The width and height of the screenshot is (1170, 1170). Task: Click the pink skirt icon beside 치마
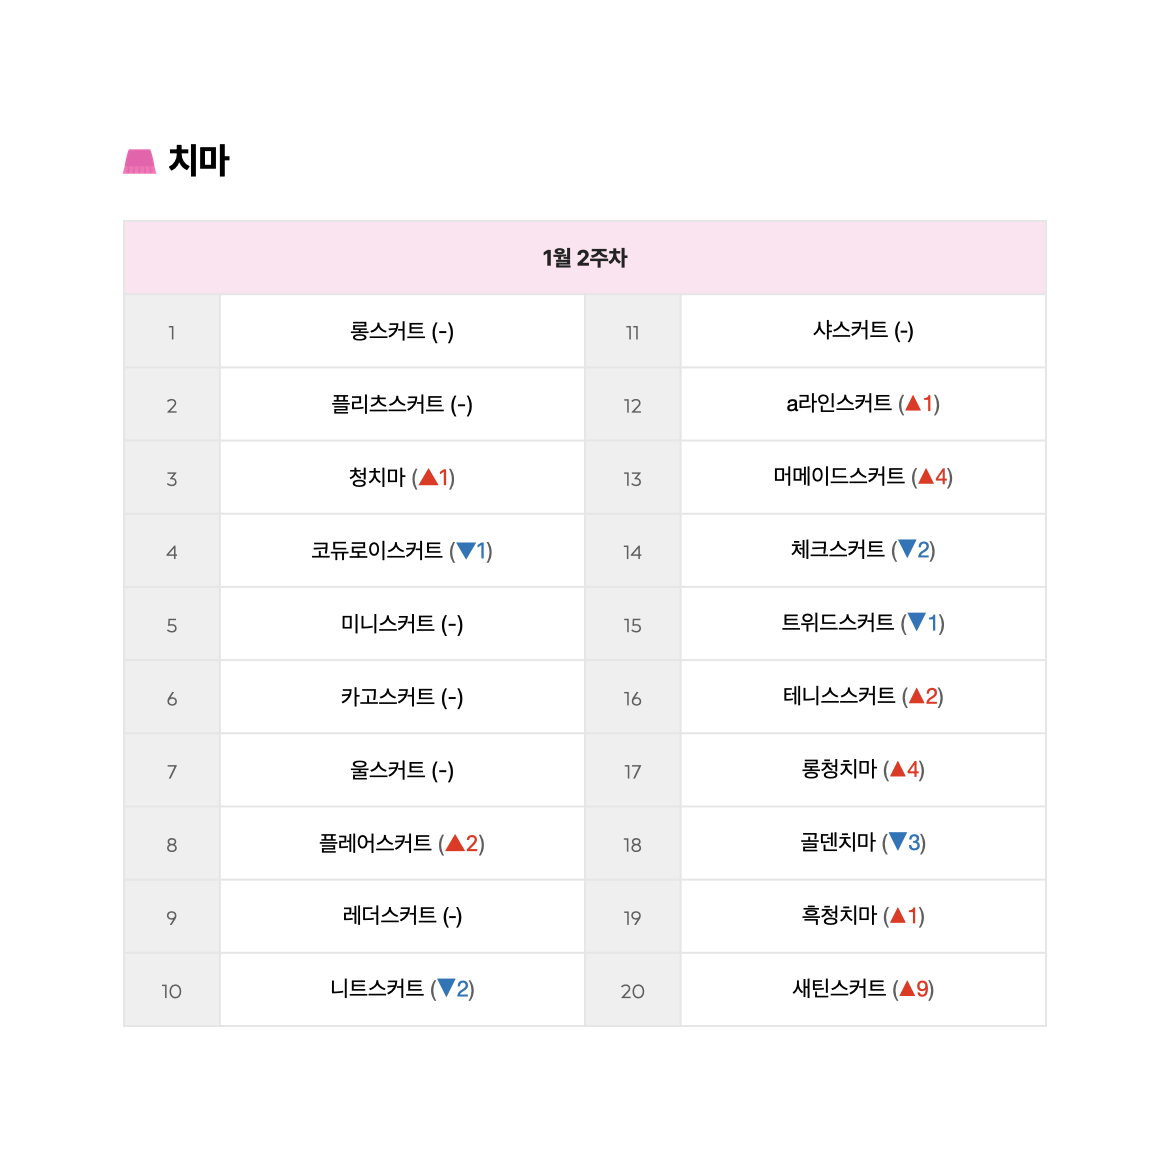140,161
